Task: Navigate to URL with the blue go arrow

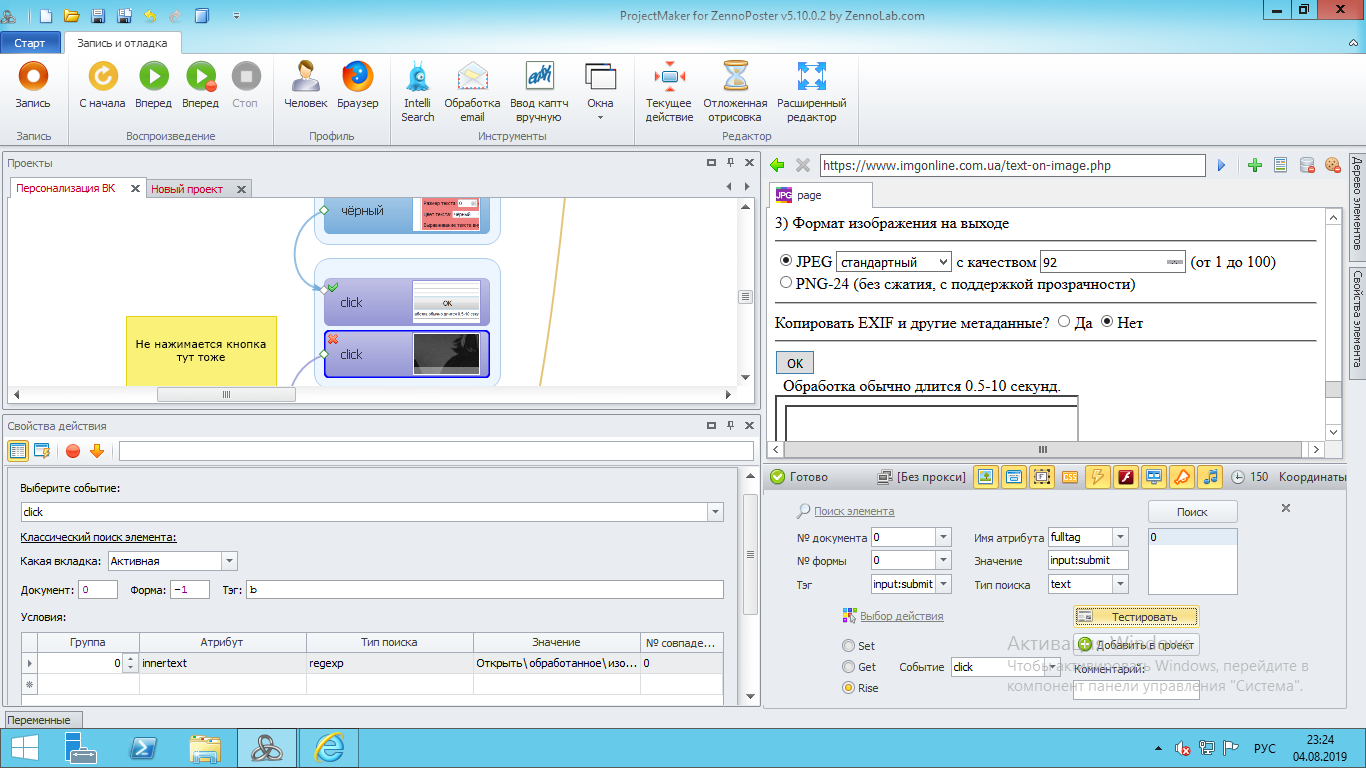Action: [x=1221, y=165]
